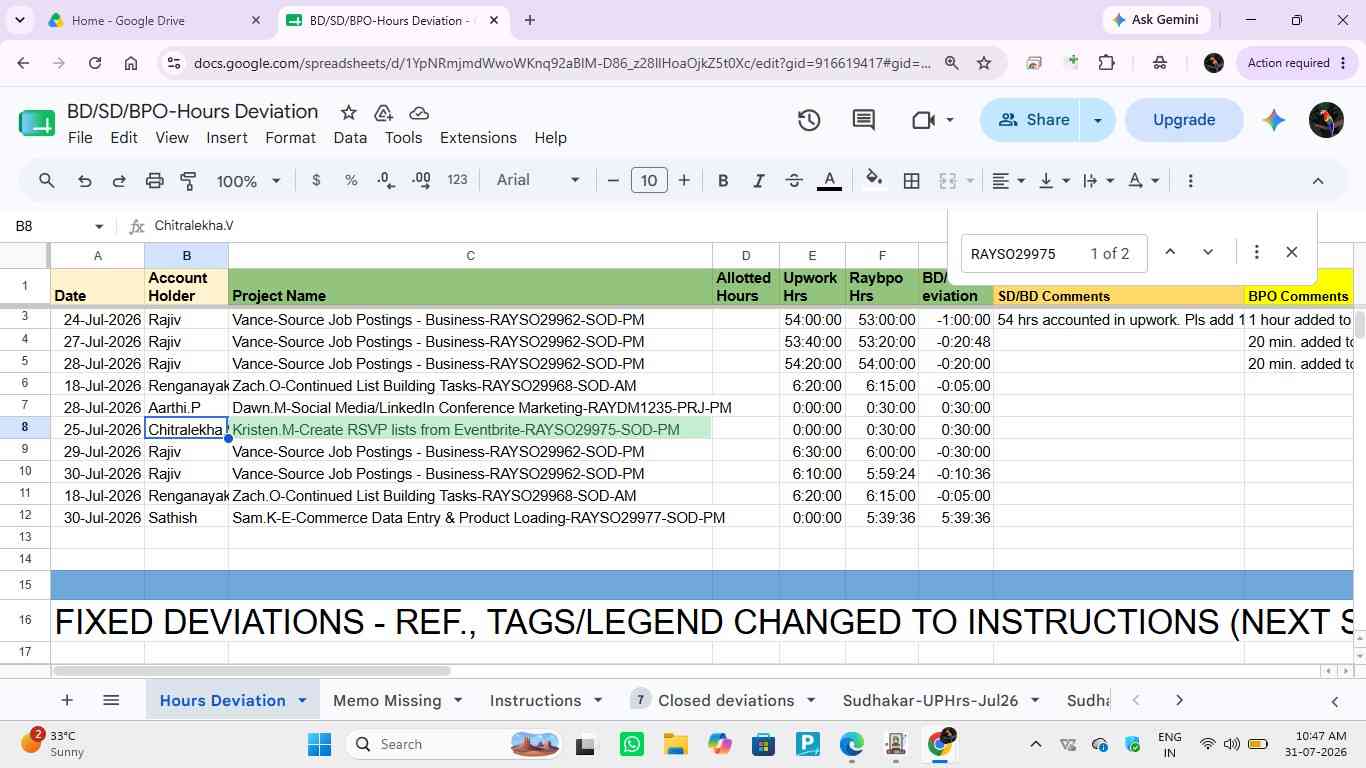Apply strikethrough formatting
This screenshot has width=1366, height=768.
coord(794,181)
